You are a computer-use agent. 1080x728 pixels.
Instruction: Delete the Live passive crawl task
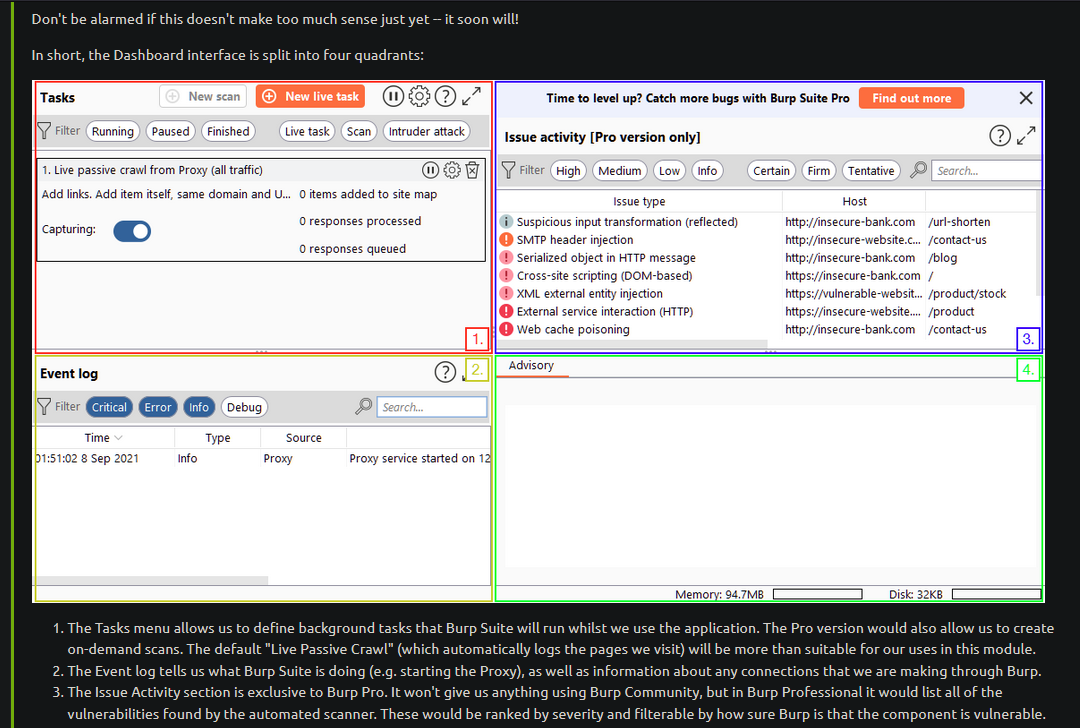pos(472,170)
